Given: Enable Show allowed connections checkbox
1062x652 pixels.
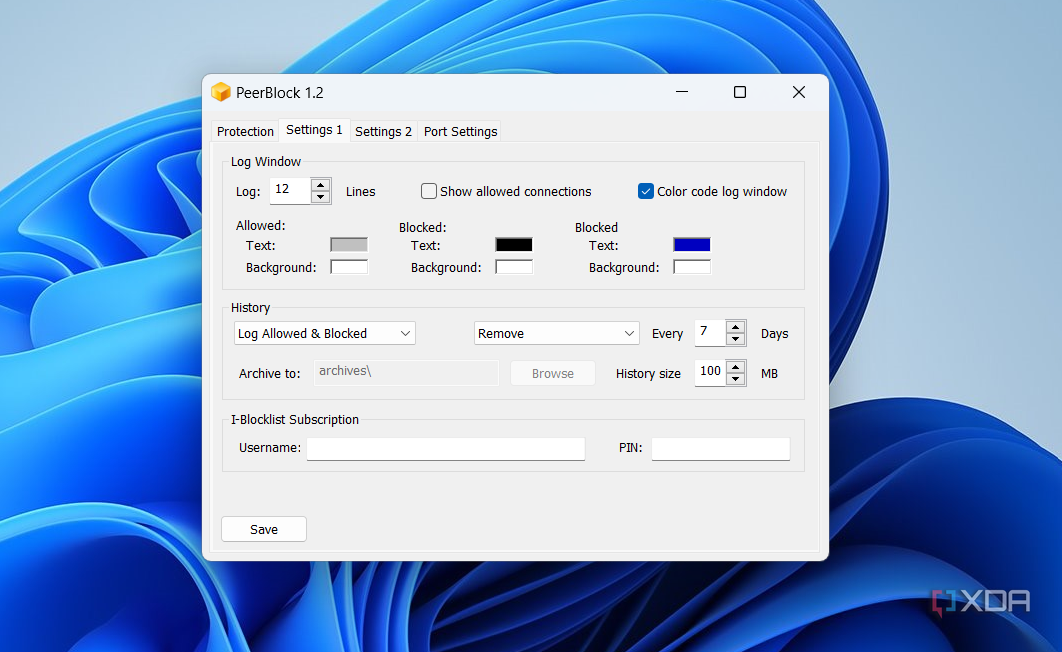Looking at the screenshot, I should (429, 191).
